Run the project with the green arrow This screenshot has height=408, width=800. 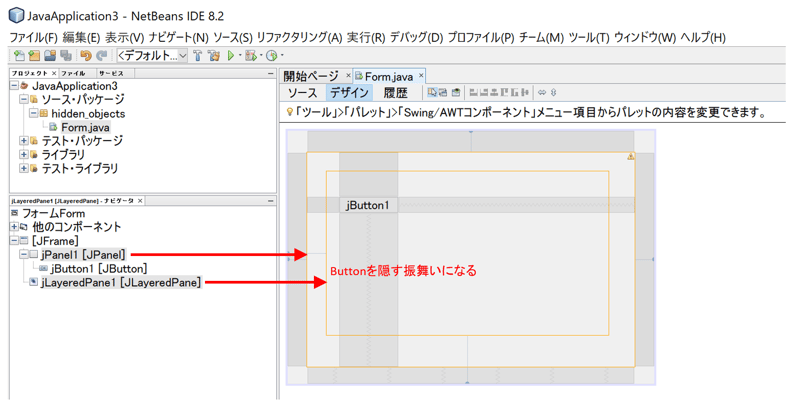pyautogui.click(x=231, y=55)
